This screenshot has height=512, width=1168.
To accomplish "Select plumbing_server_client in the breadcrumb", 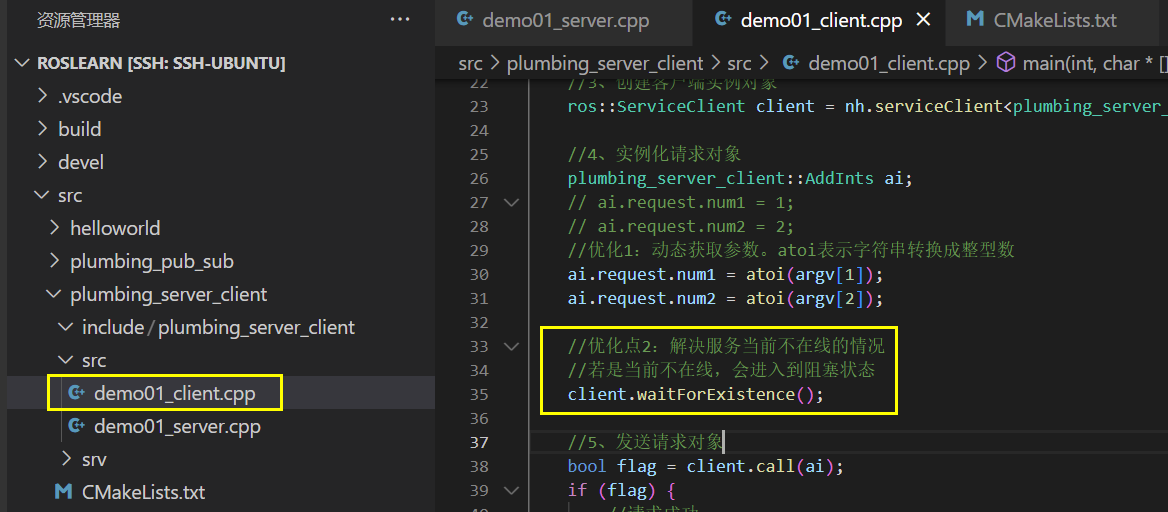I will [x=605, y=64].
